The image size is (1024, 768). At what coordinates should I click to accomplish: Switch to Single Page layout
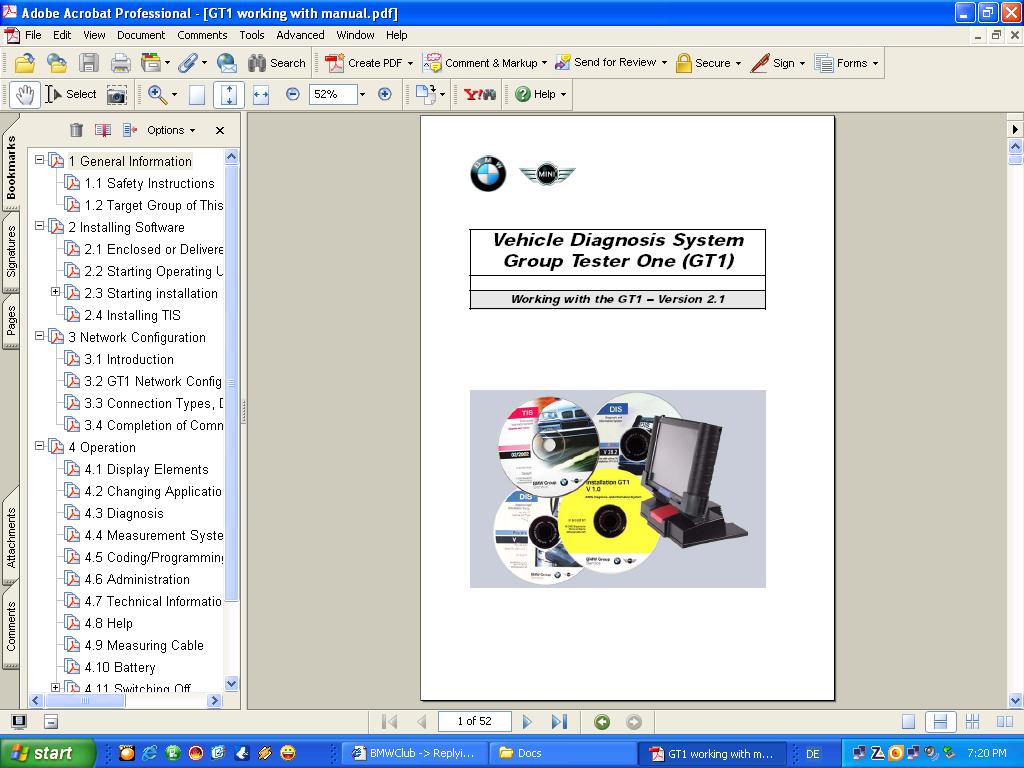tap(908, 722)
